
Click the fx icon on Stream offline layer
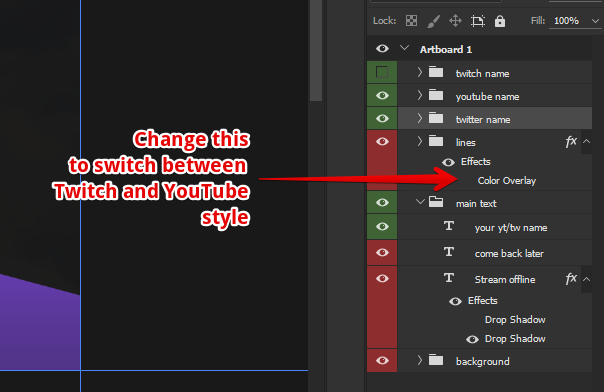[571, 278]
